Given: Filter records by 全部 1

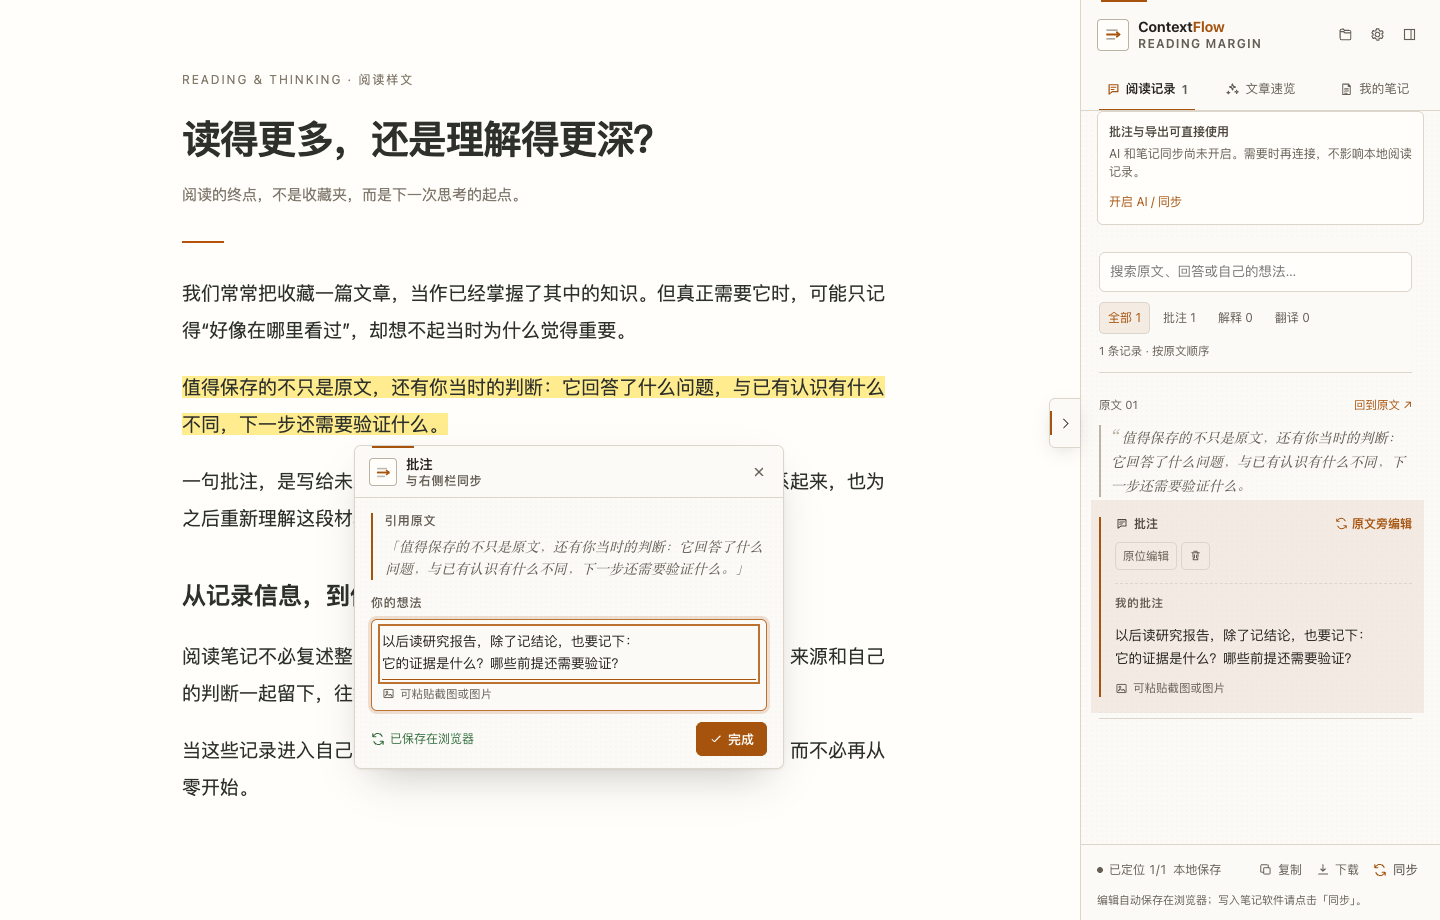Looking at the screenshot, I should coord(1124,318).
